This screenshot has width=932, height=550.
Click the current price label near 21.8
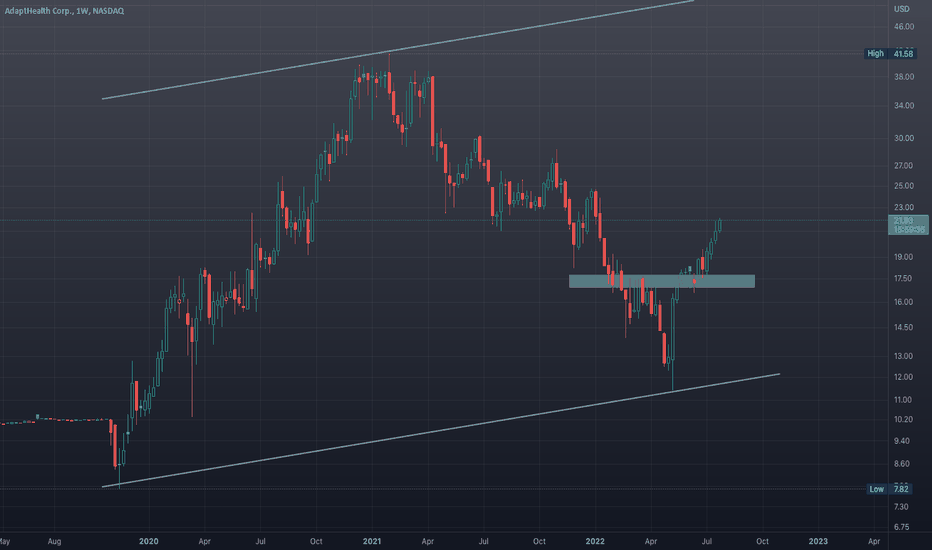pos(908,225)
